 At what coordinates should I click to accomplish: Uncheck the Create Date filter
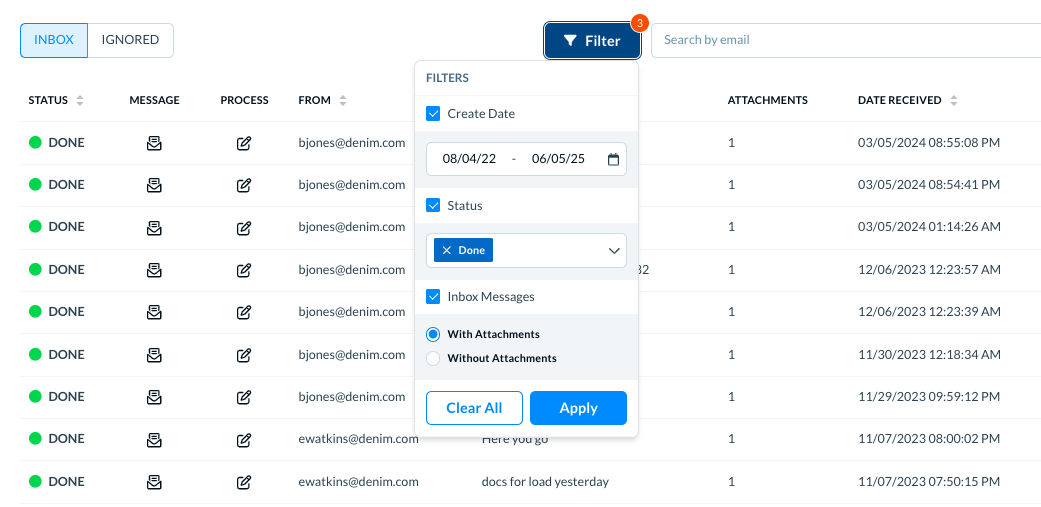point(433,113)
